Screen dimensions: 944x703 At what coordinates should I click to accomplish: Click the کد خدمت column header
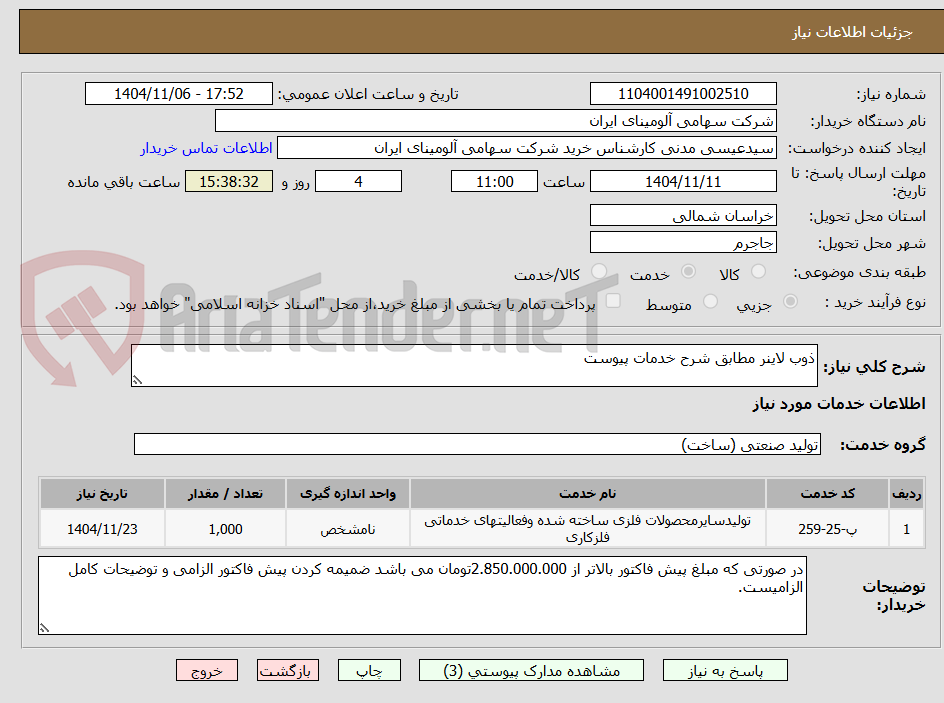[827, 494]
